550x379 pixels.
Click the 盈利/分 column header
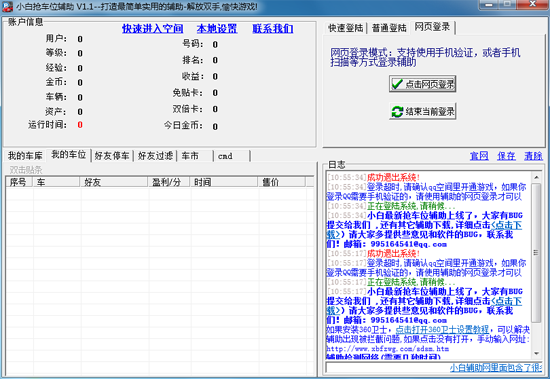point(169,182)
